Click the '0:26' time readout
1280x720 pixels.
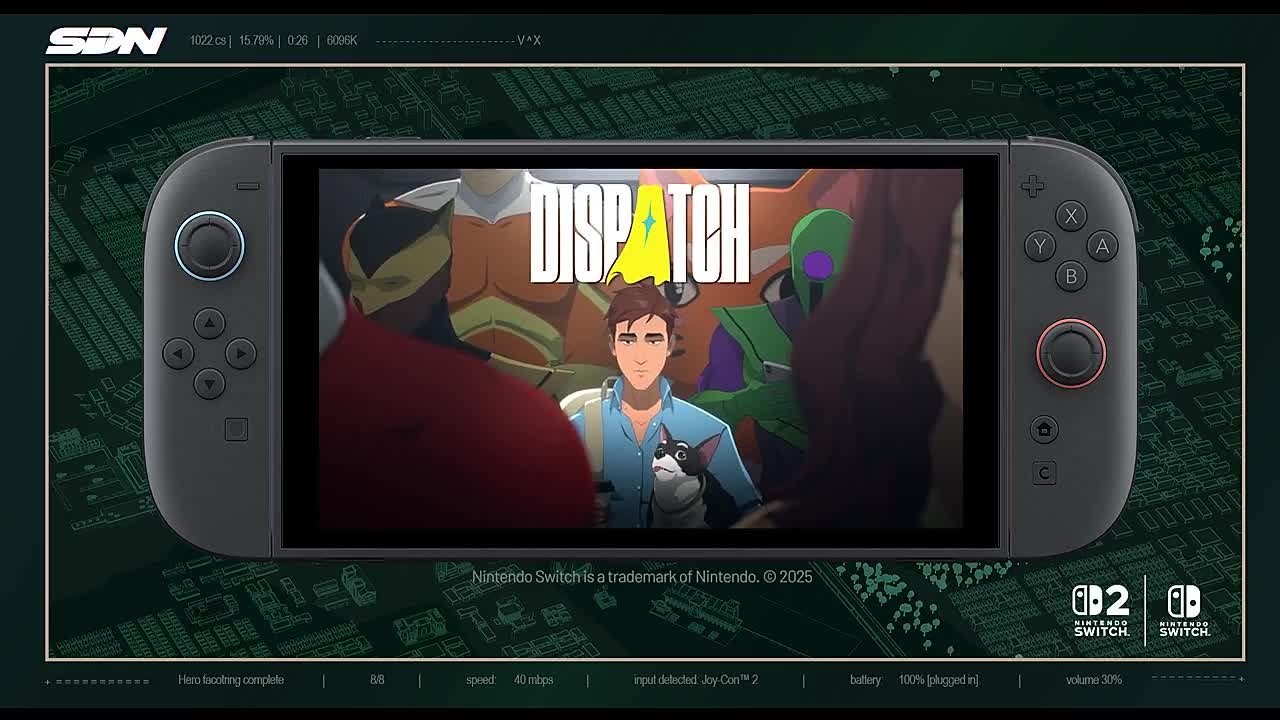tap(297, 41)
